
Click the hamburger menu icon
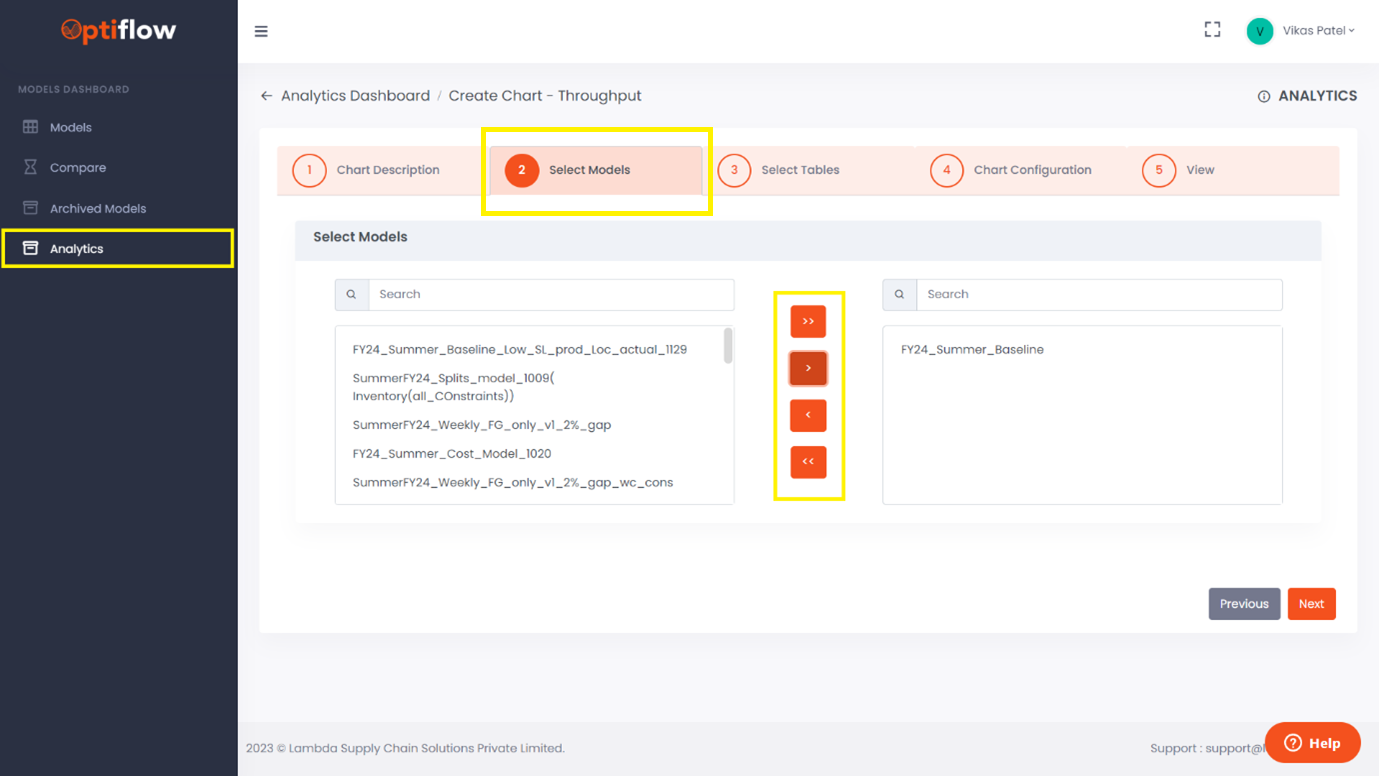261,32
